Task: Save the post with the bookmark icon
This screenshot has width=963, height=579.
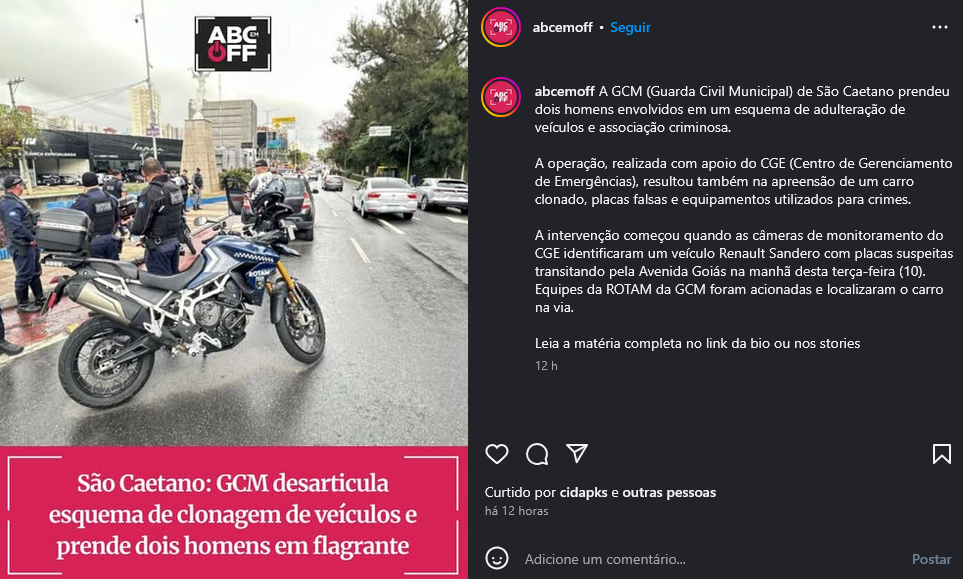Action: click(x=942, y=454)
